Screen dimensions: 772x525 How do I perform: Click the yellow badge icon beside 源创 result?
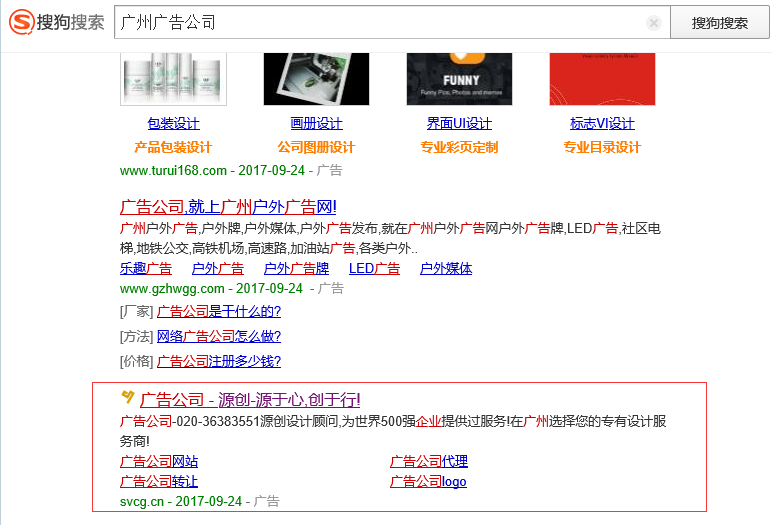(128, 396)
